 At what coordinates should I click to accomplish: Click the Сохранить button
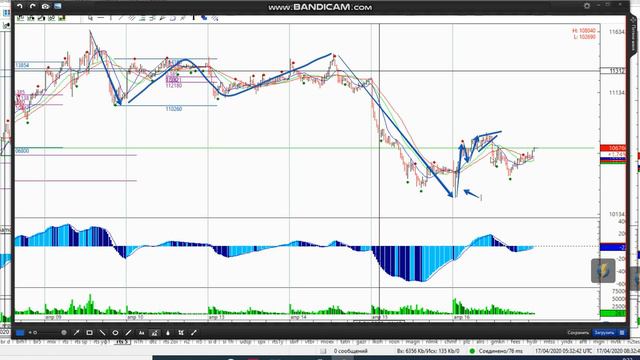click(578, 333)
